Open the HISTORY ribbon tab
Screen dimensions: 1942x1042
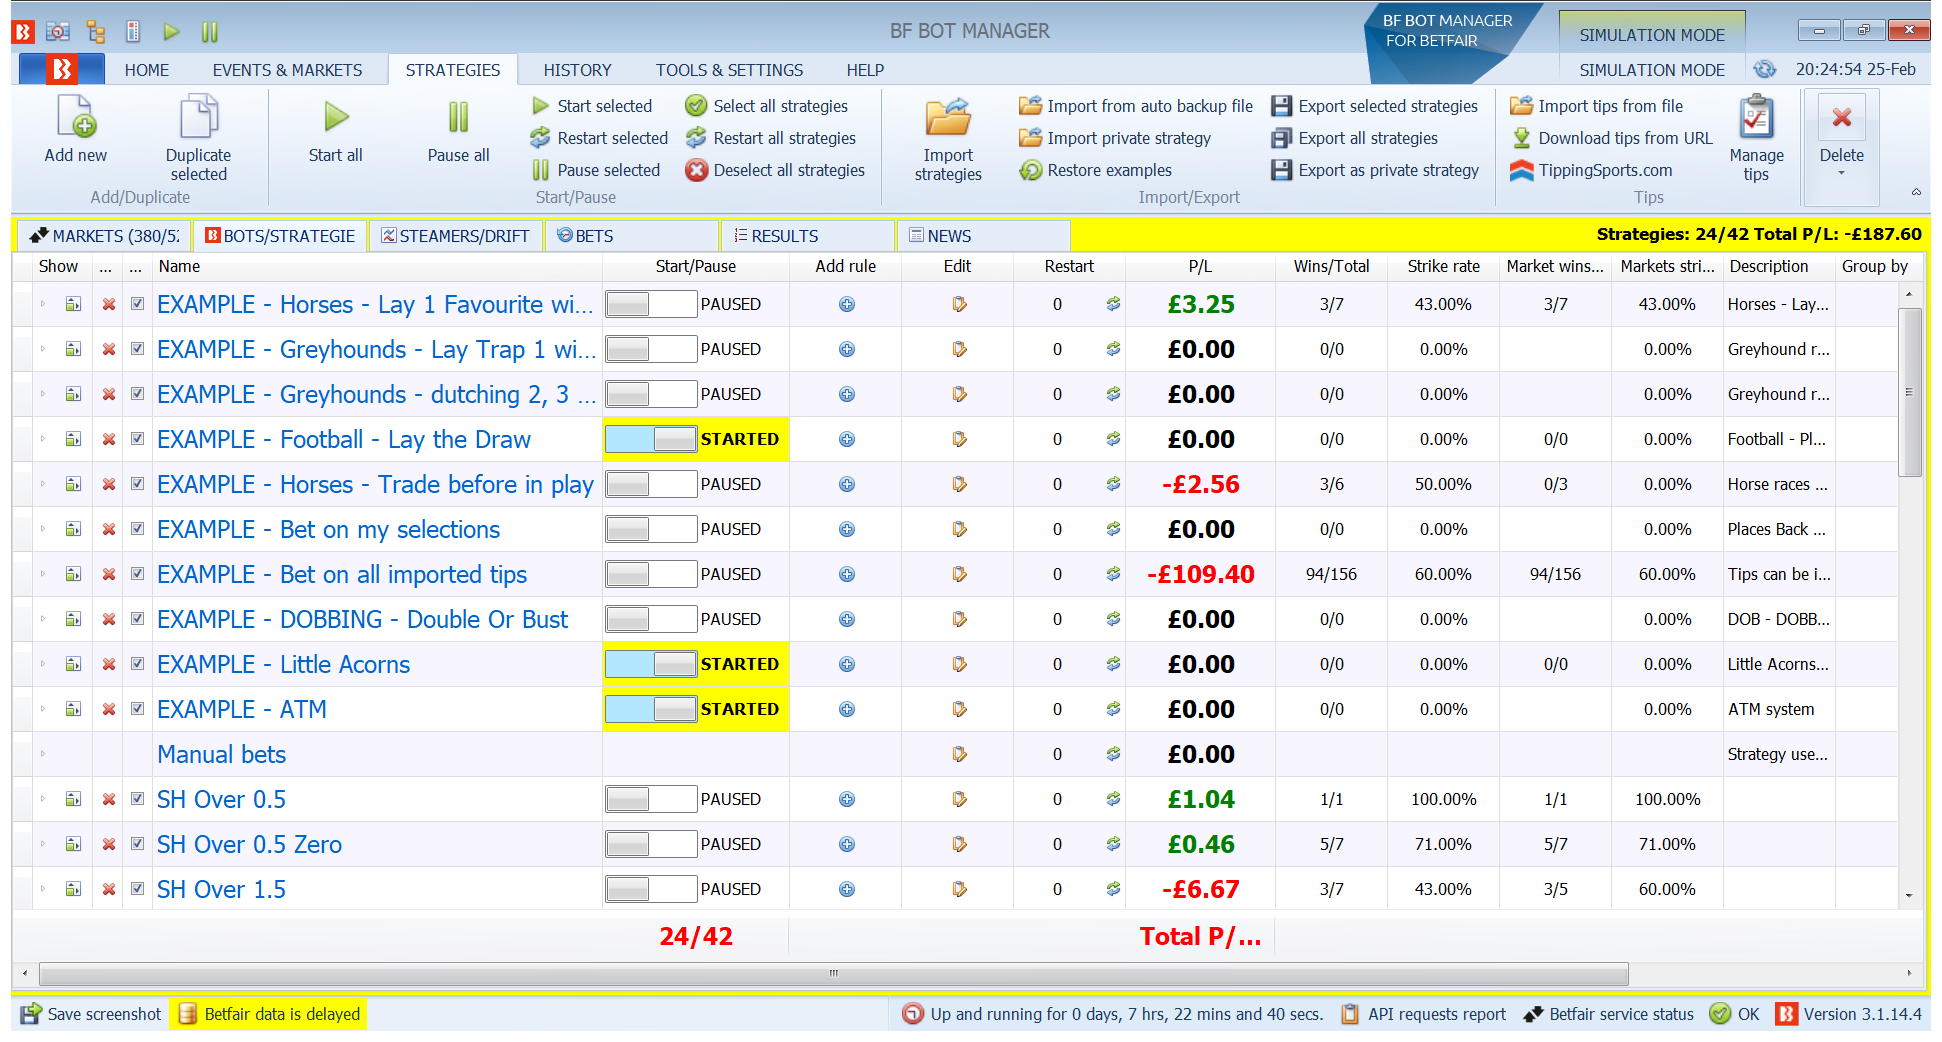coord(577,70)
